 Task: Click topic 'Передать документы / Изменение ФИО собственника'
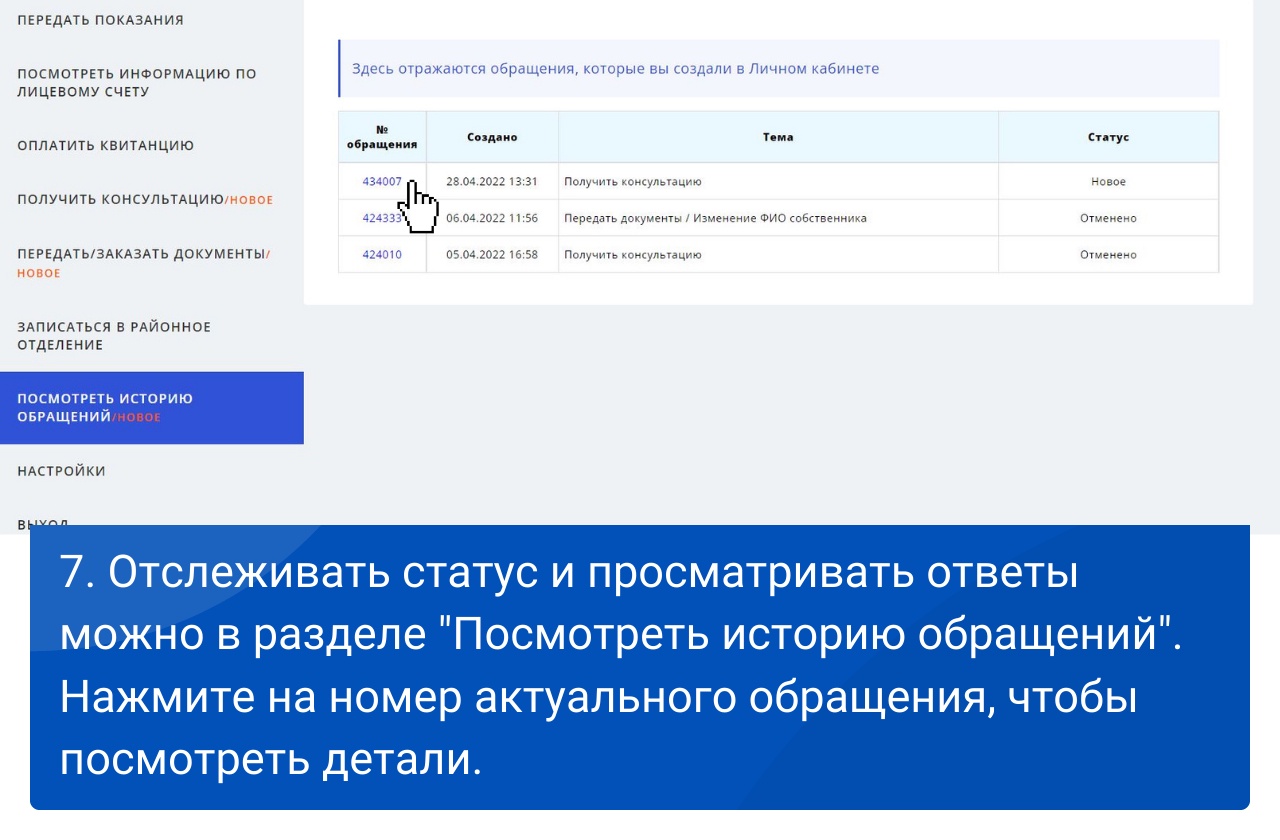pyautogui.click(x=715, y=218)
